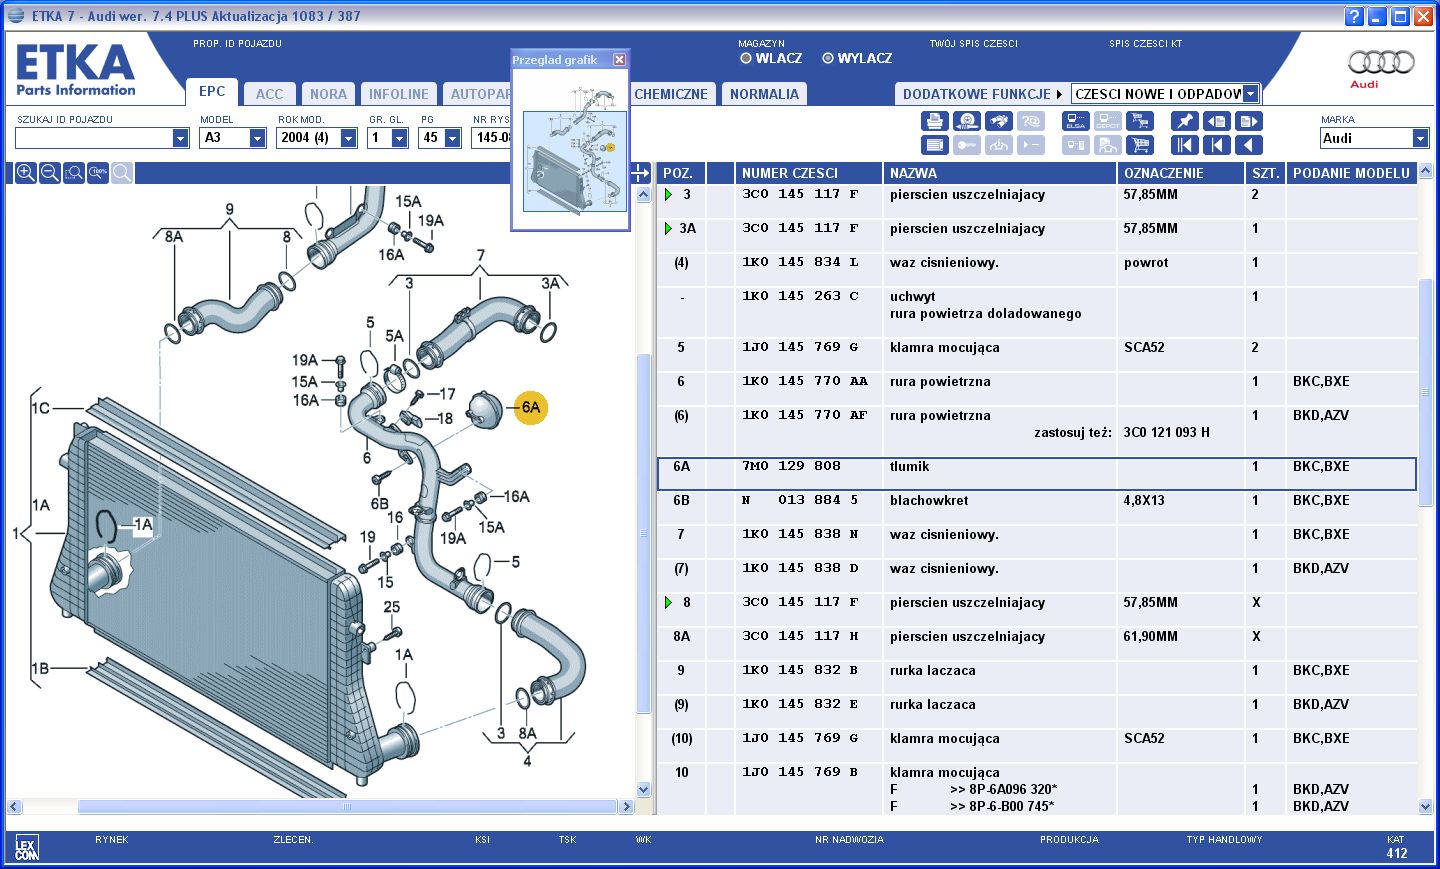Switch to the ACC tab
1440x869 pixels.
[269, 94]
